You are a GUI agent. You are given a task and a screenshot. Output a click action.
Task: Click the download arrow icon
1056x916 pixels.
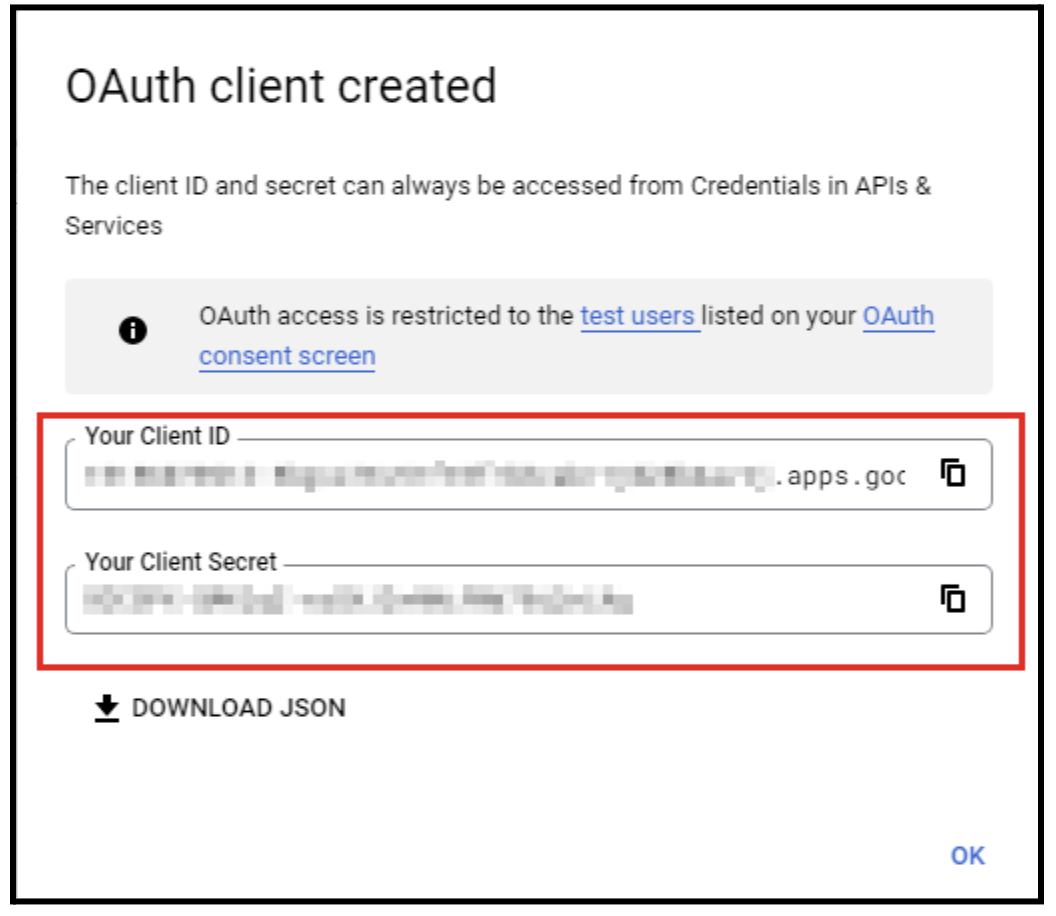point(106,708)
